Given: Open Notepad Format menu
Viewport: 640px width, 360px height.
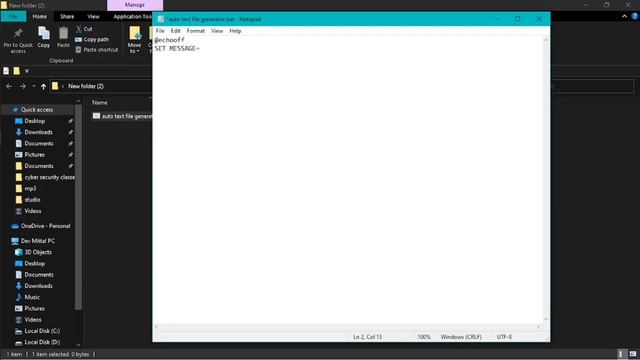Looking at the screenshot, I should coord(196,31).
